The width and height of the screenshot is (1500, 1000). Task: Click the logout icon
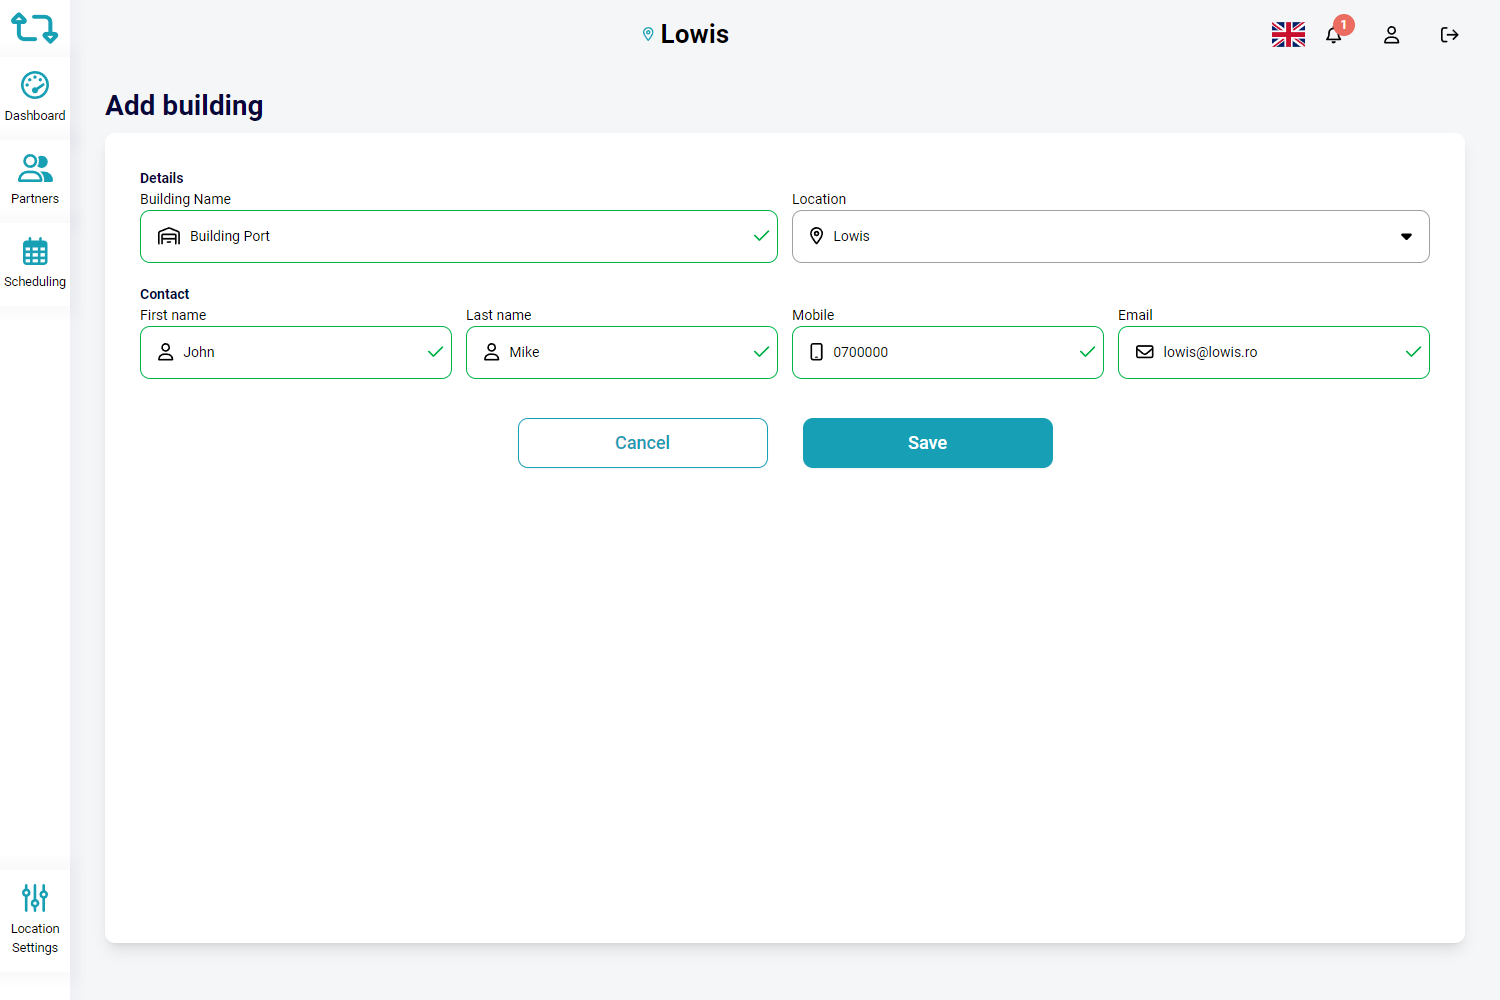(x=1449, y=35)
